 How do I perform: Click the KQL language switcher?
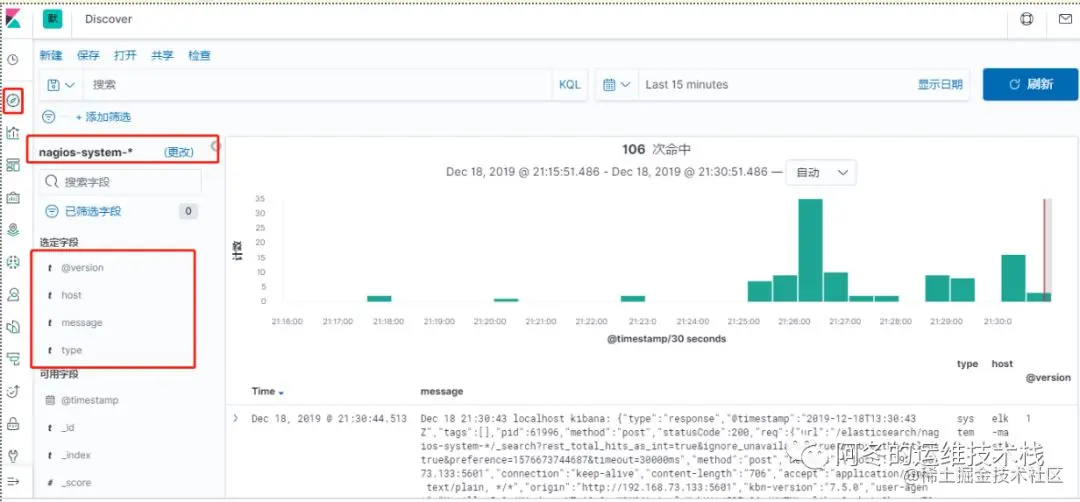[570, 85]
